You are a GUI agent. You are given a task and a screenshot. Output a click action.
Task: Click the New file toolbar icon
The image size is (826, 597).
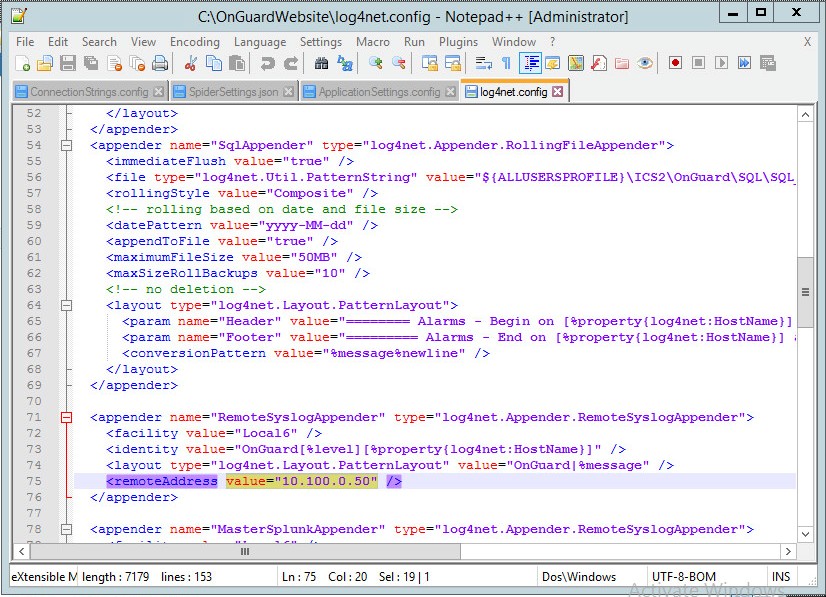tap(22, 63)
